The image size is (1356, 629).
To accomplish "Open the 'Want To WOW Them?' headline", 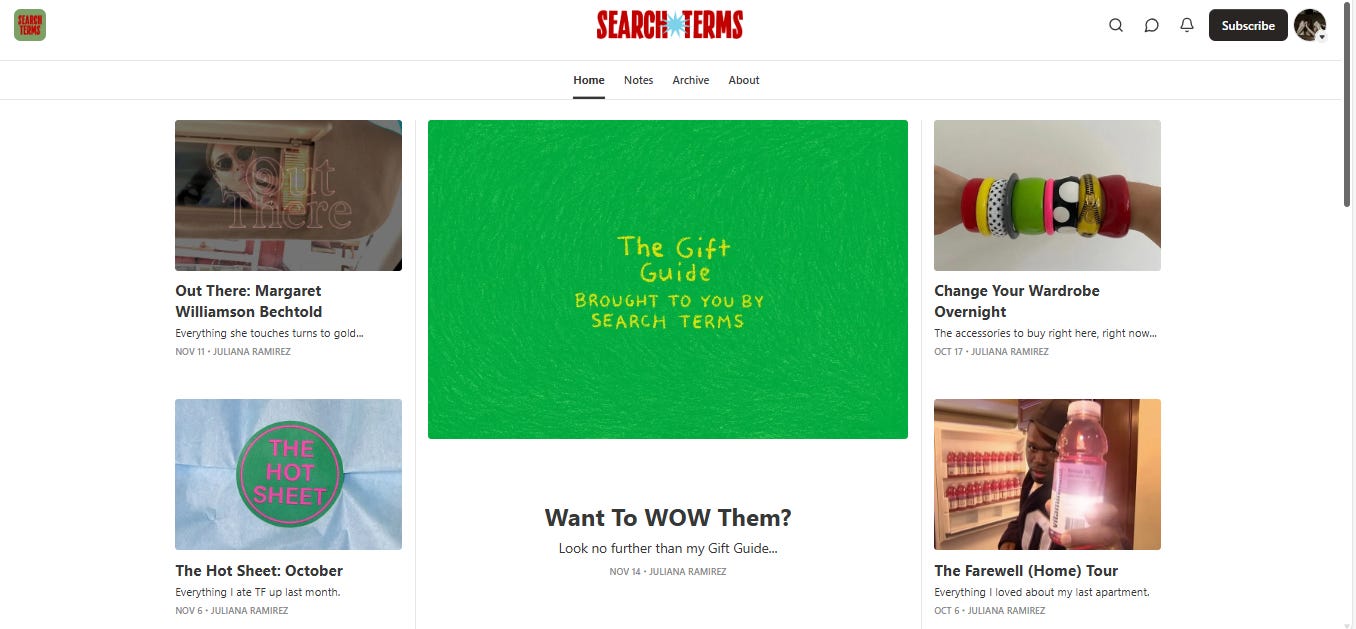I will 668,518.
